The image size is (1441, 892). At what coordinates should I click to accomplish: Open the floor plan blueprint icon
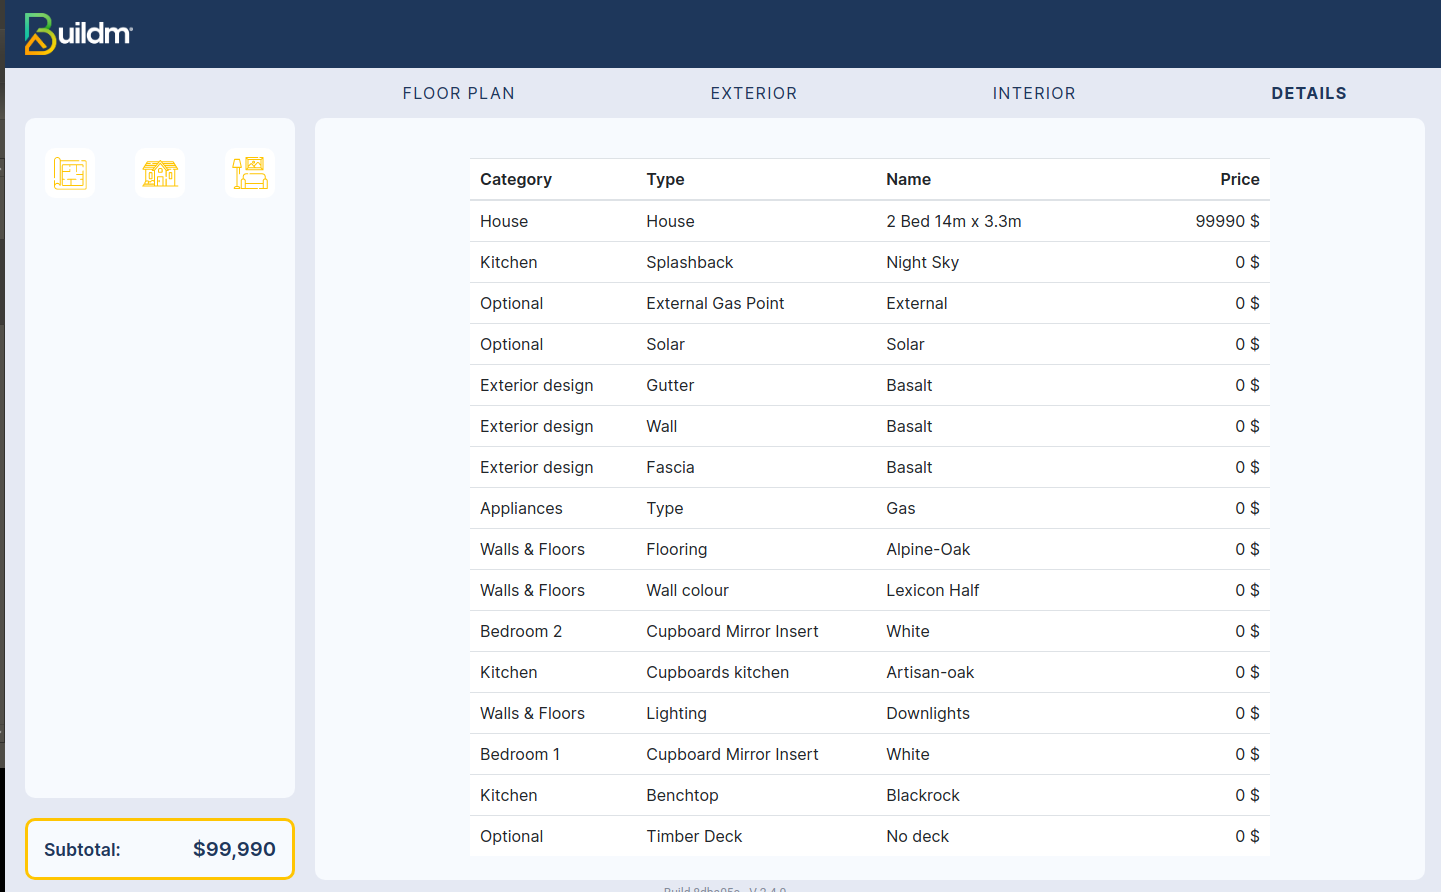(70, 173)
